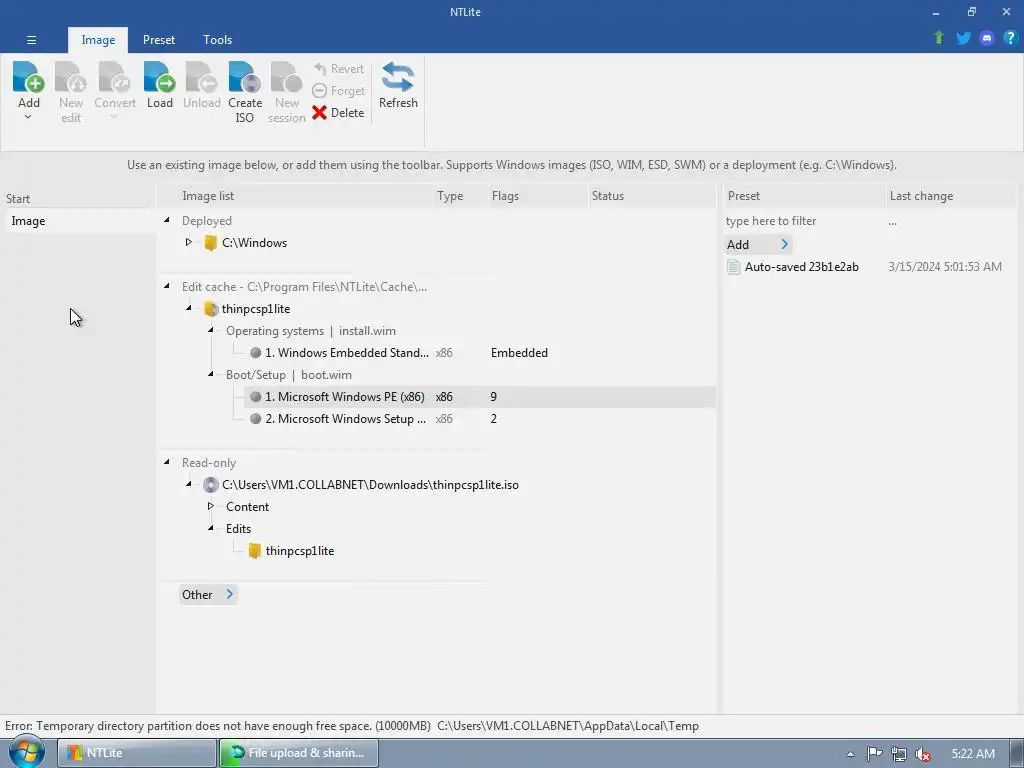This screenshot has width=1024, height=768.
Task: Click the Embedded flag cell
Action: [519, 353]
